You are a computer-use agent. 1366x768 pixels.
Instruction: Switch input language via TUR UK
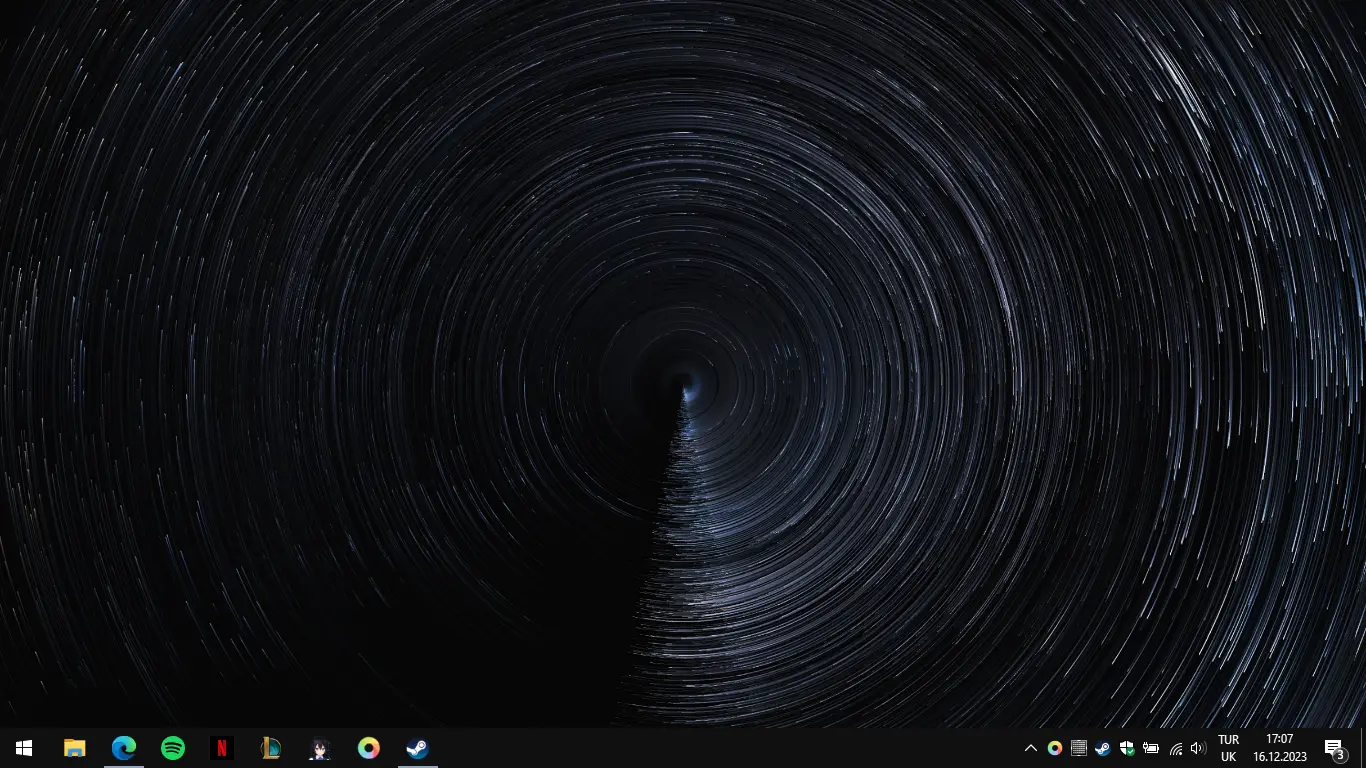click(x=1228, y=748)
